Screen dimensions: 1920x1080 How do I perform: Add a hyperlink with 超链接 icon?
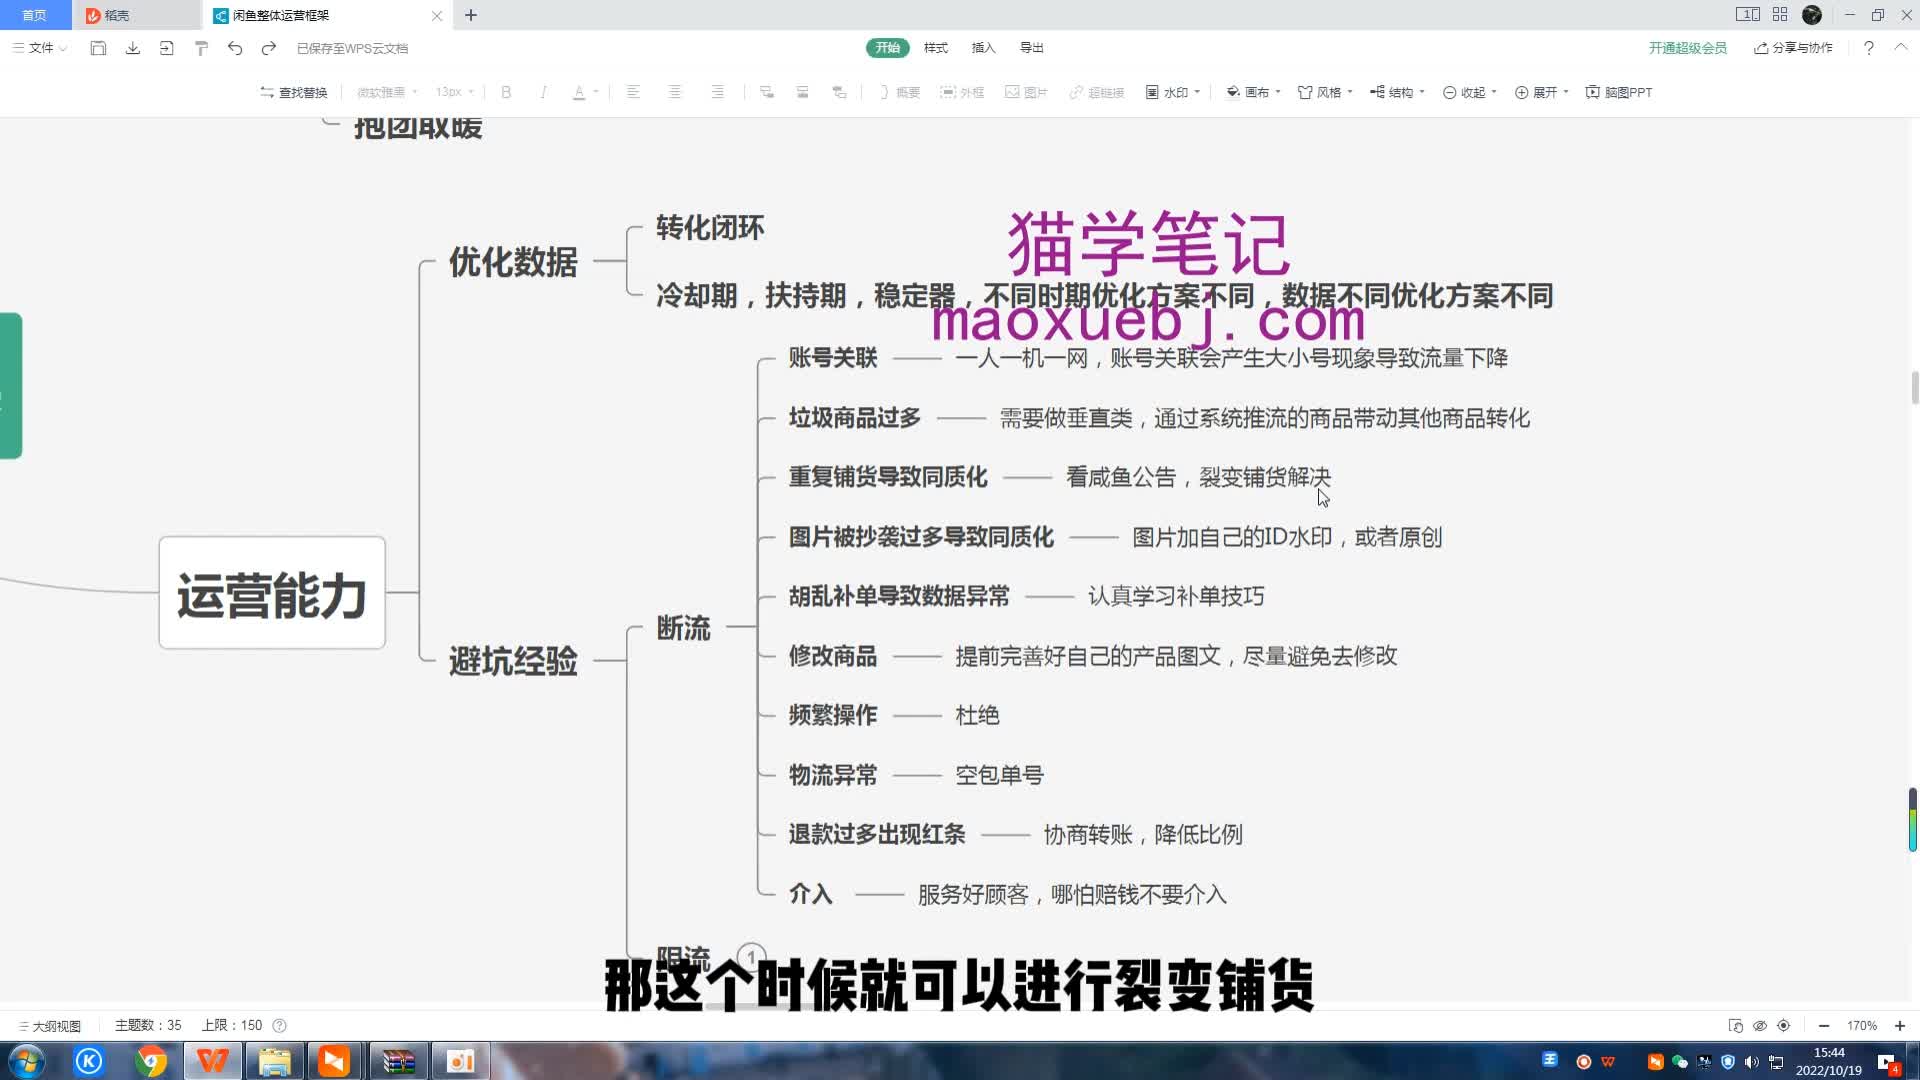pos(1096,91)
